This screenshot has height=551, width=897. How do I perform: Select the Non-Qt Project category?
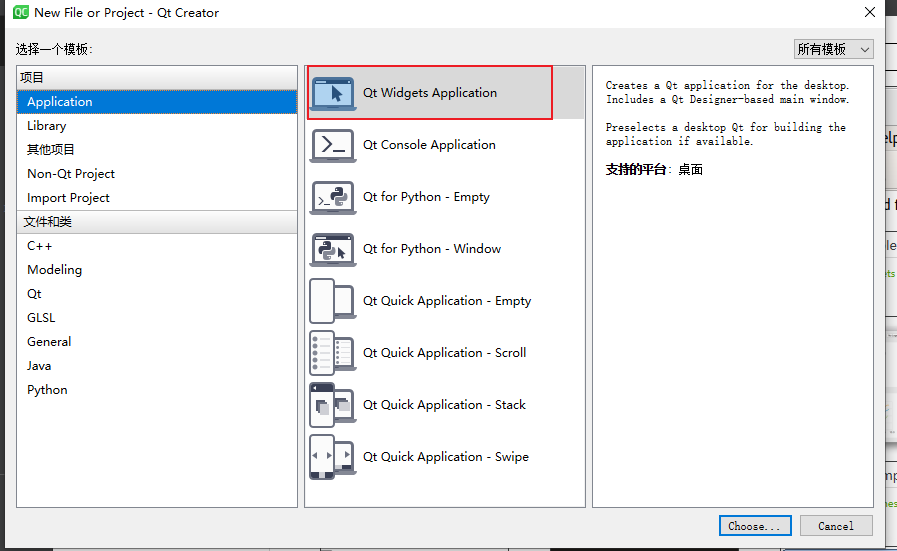point(157,174)
